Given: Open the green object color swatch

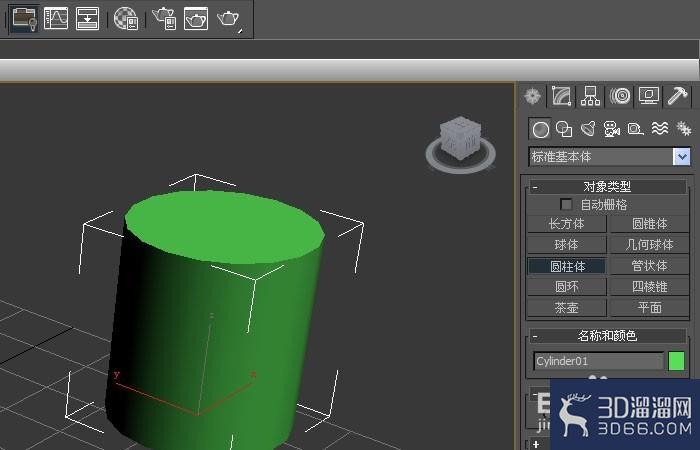Looking at the screenshot, I should (676, 361).
